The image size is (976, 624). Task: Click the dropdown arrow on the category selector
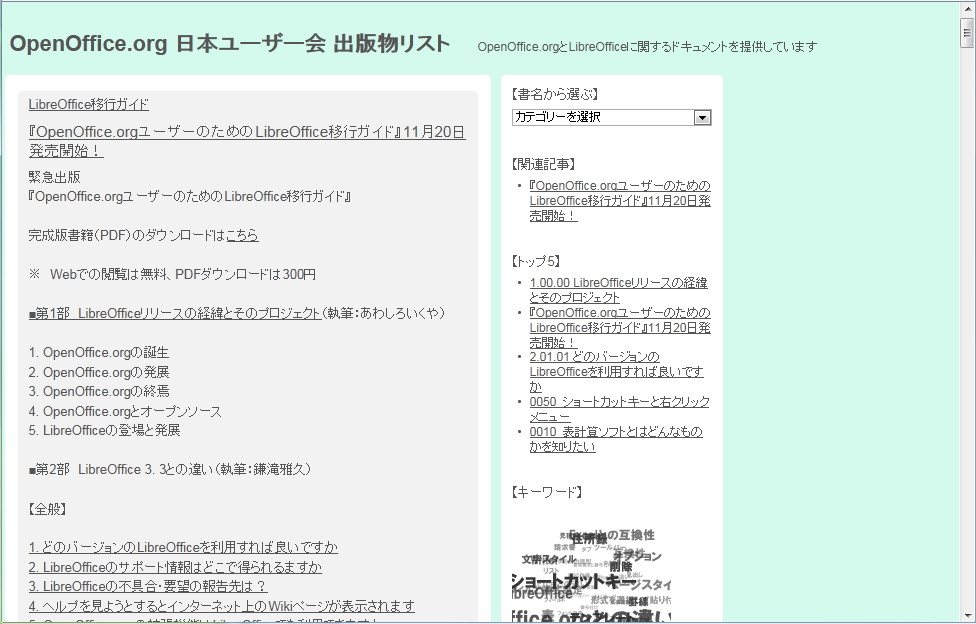pyautogui.click(x=704, y=117)
